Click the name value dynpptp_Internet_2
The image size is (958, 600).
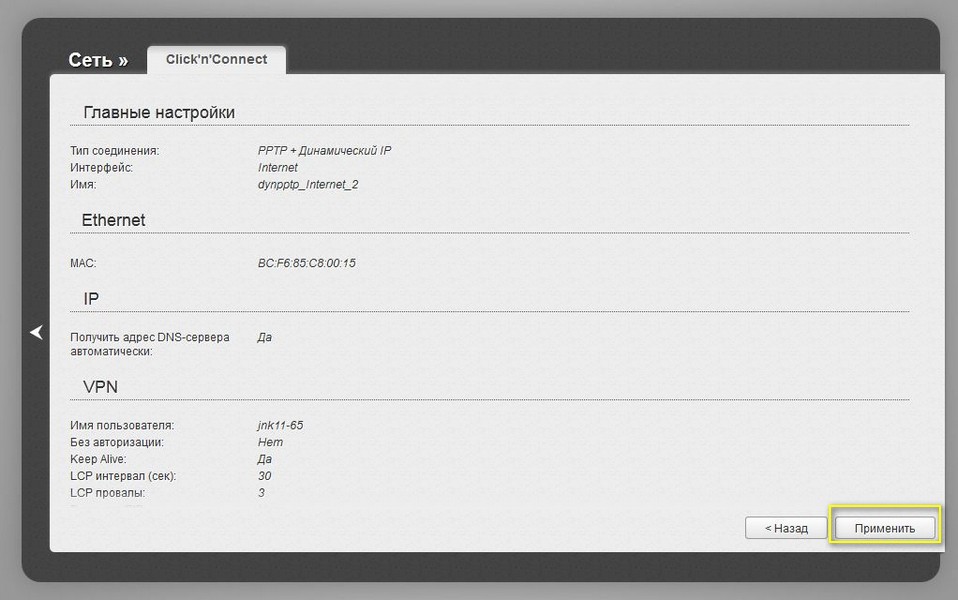[308, 185]
